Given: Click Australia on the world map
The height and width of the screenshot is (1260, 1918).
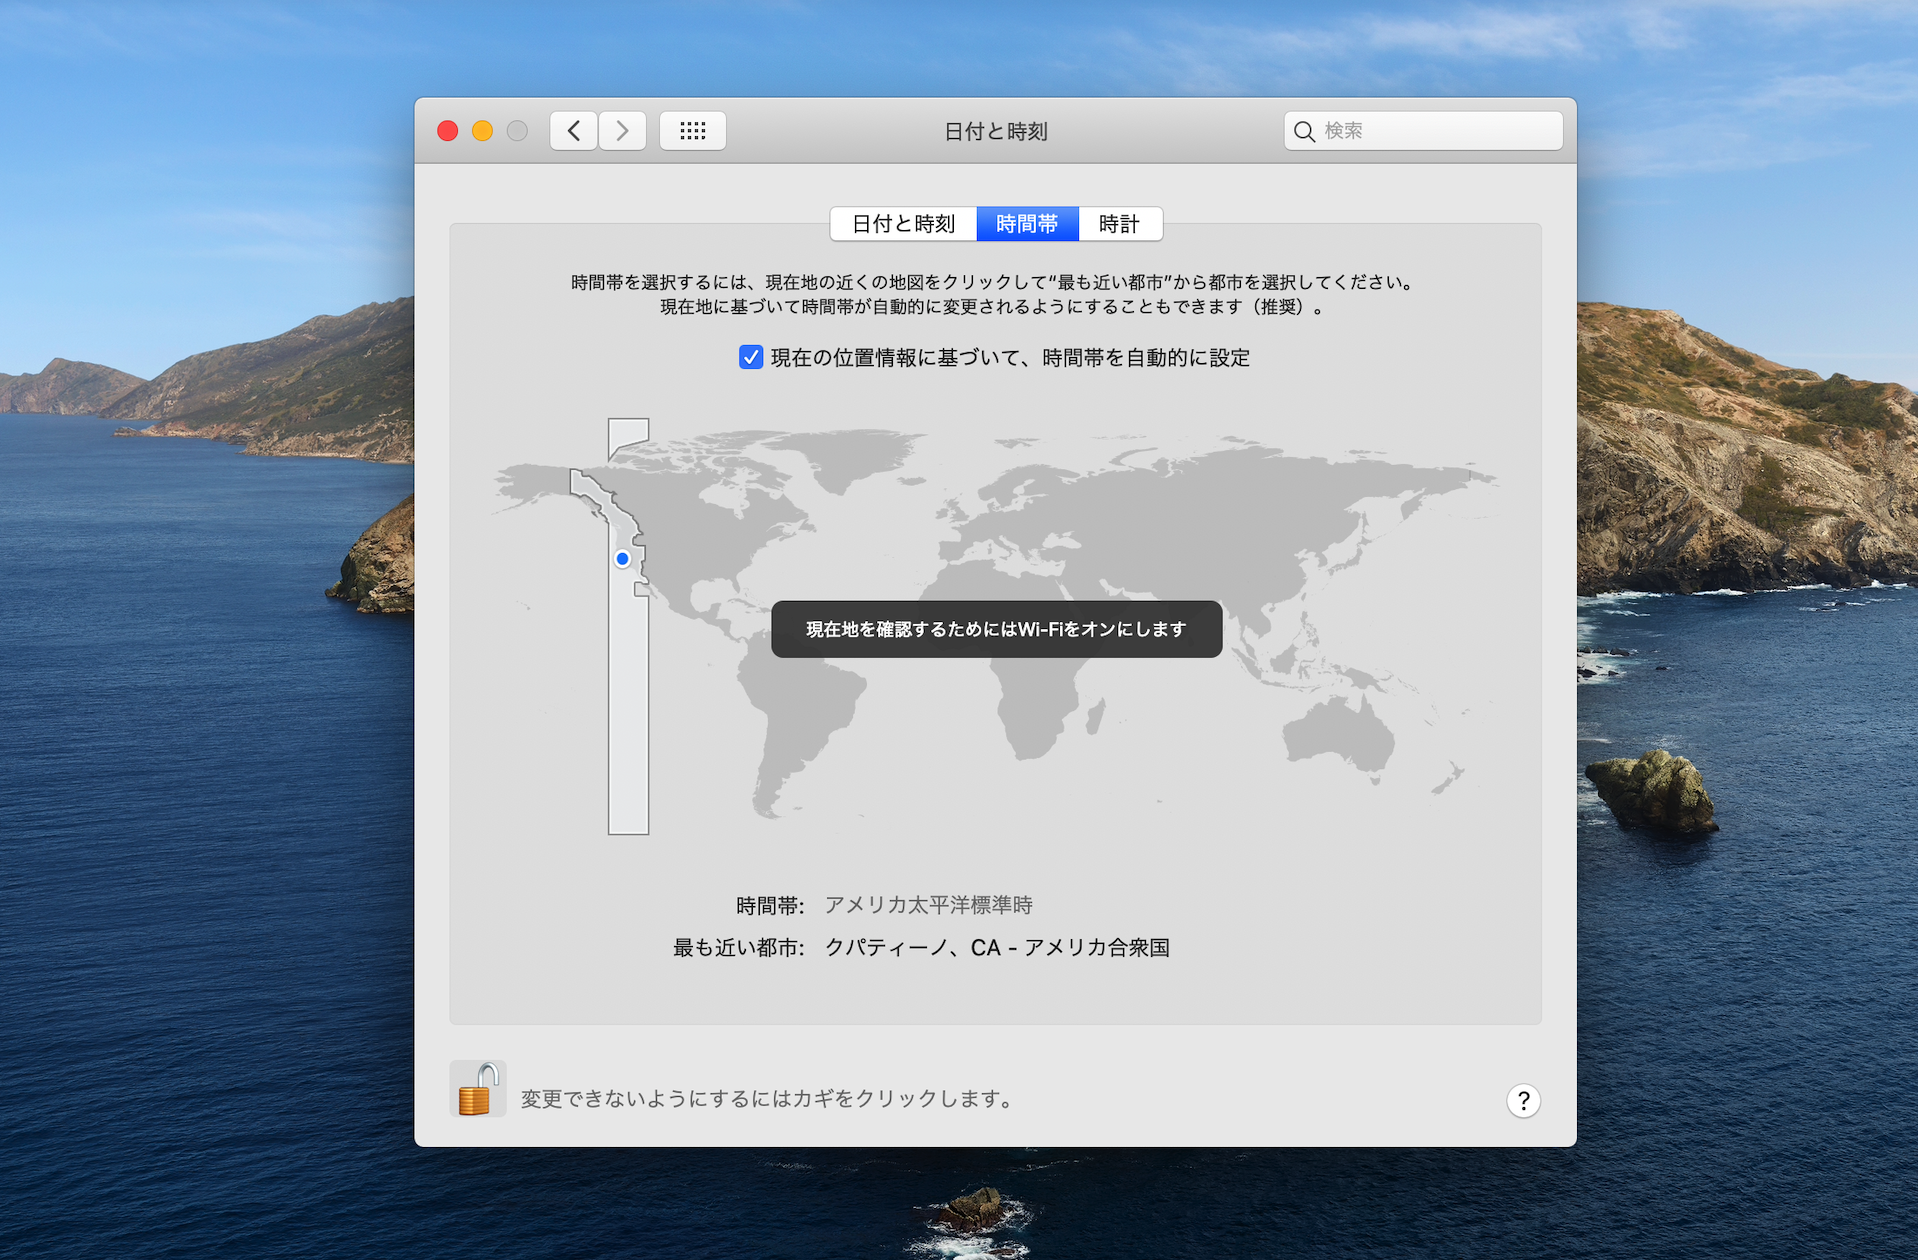Looking at the screenshot, I should (x=1338, y=737).
